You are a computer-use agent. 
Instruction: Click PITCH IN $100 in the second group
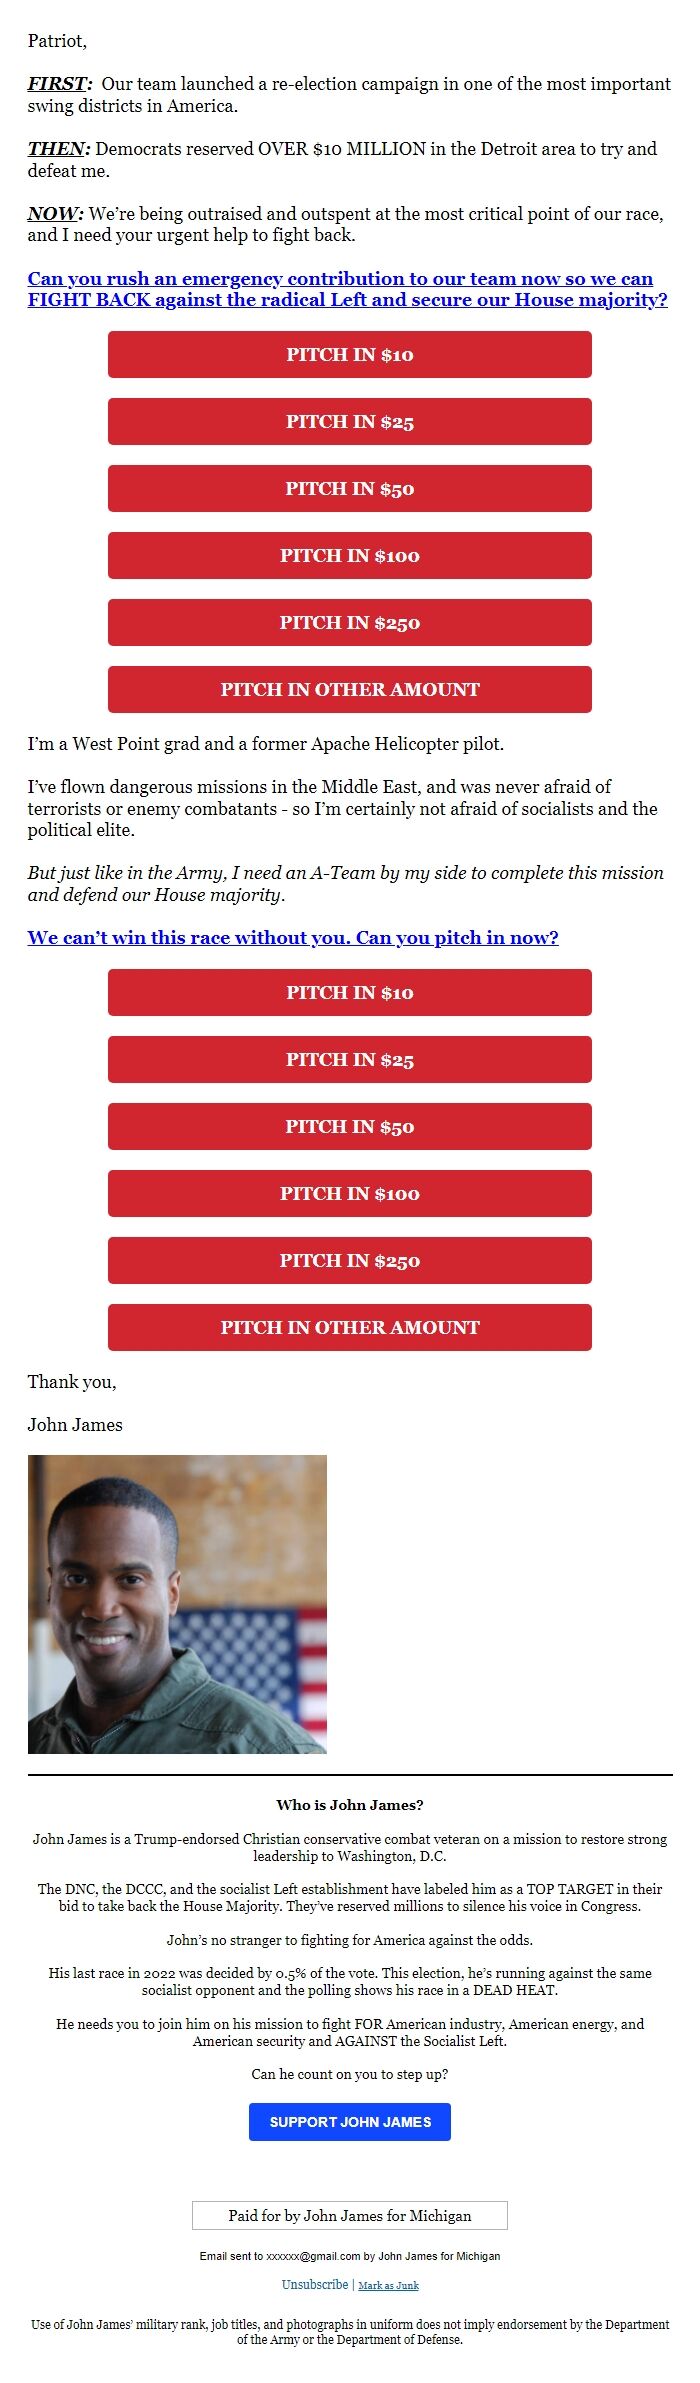[x=349, y=1193]
